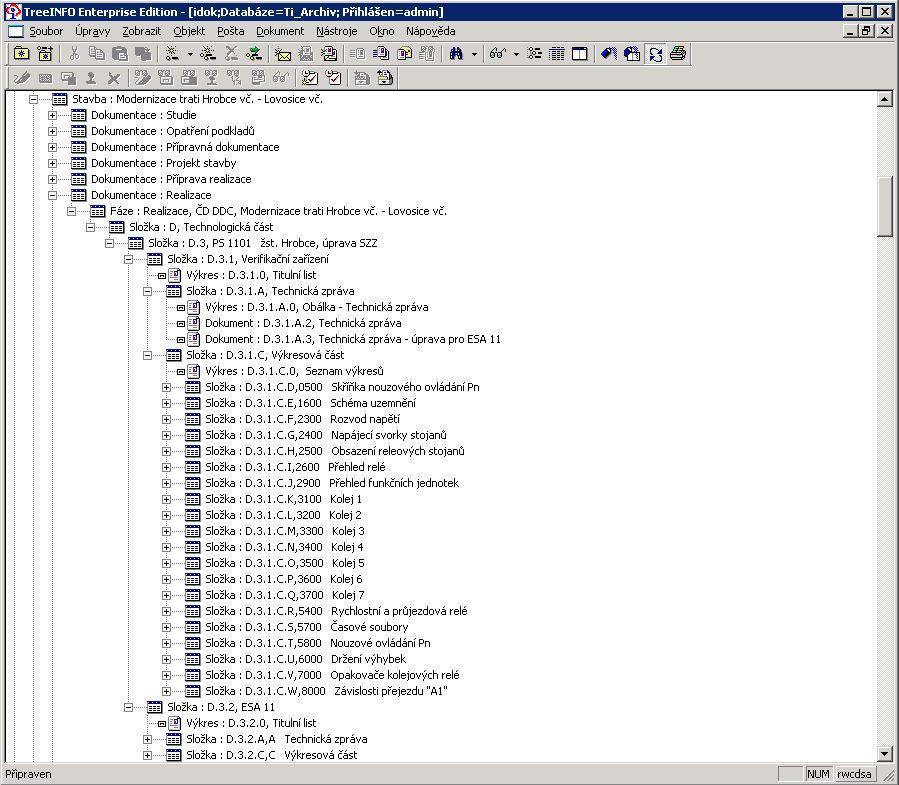The width and height of the screenshot is (899, 785).
Task: Click the glasses view icon
Action: 498,54
